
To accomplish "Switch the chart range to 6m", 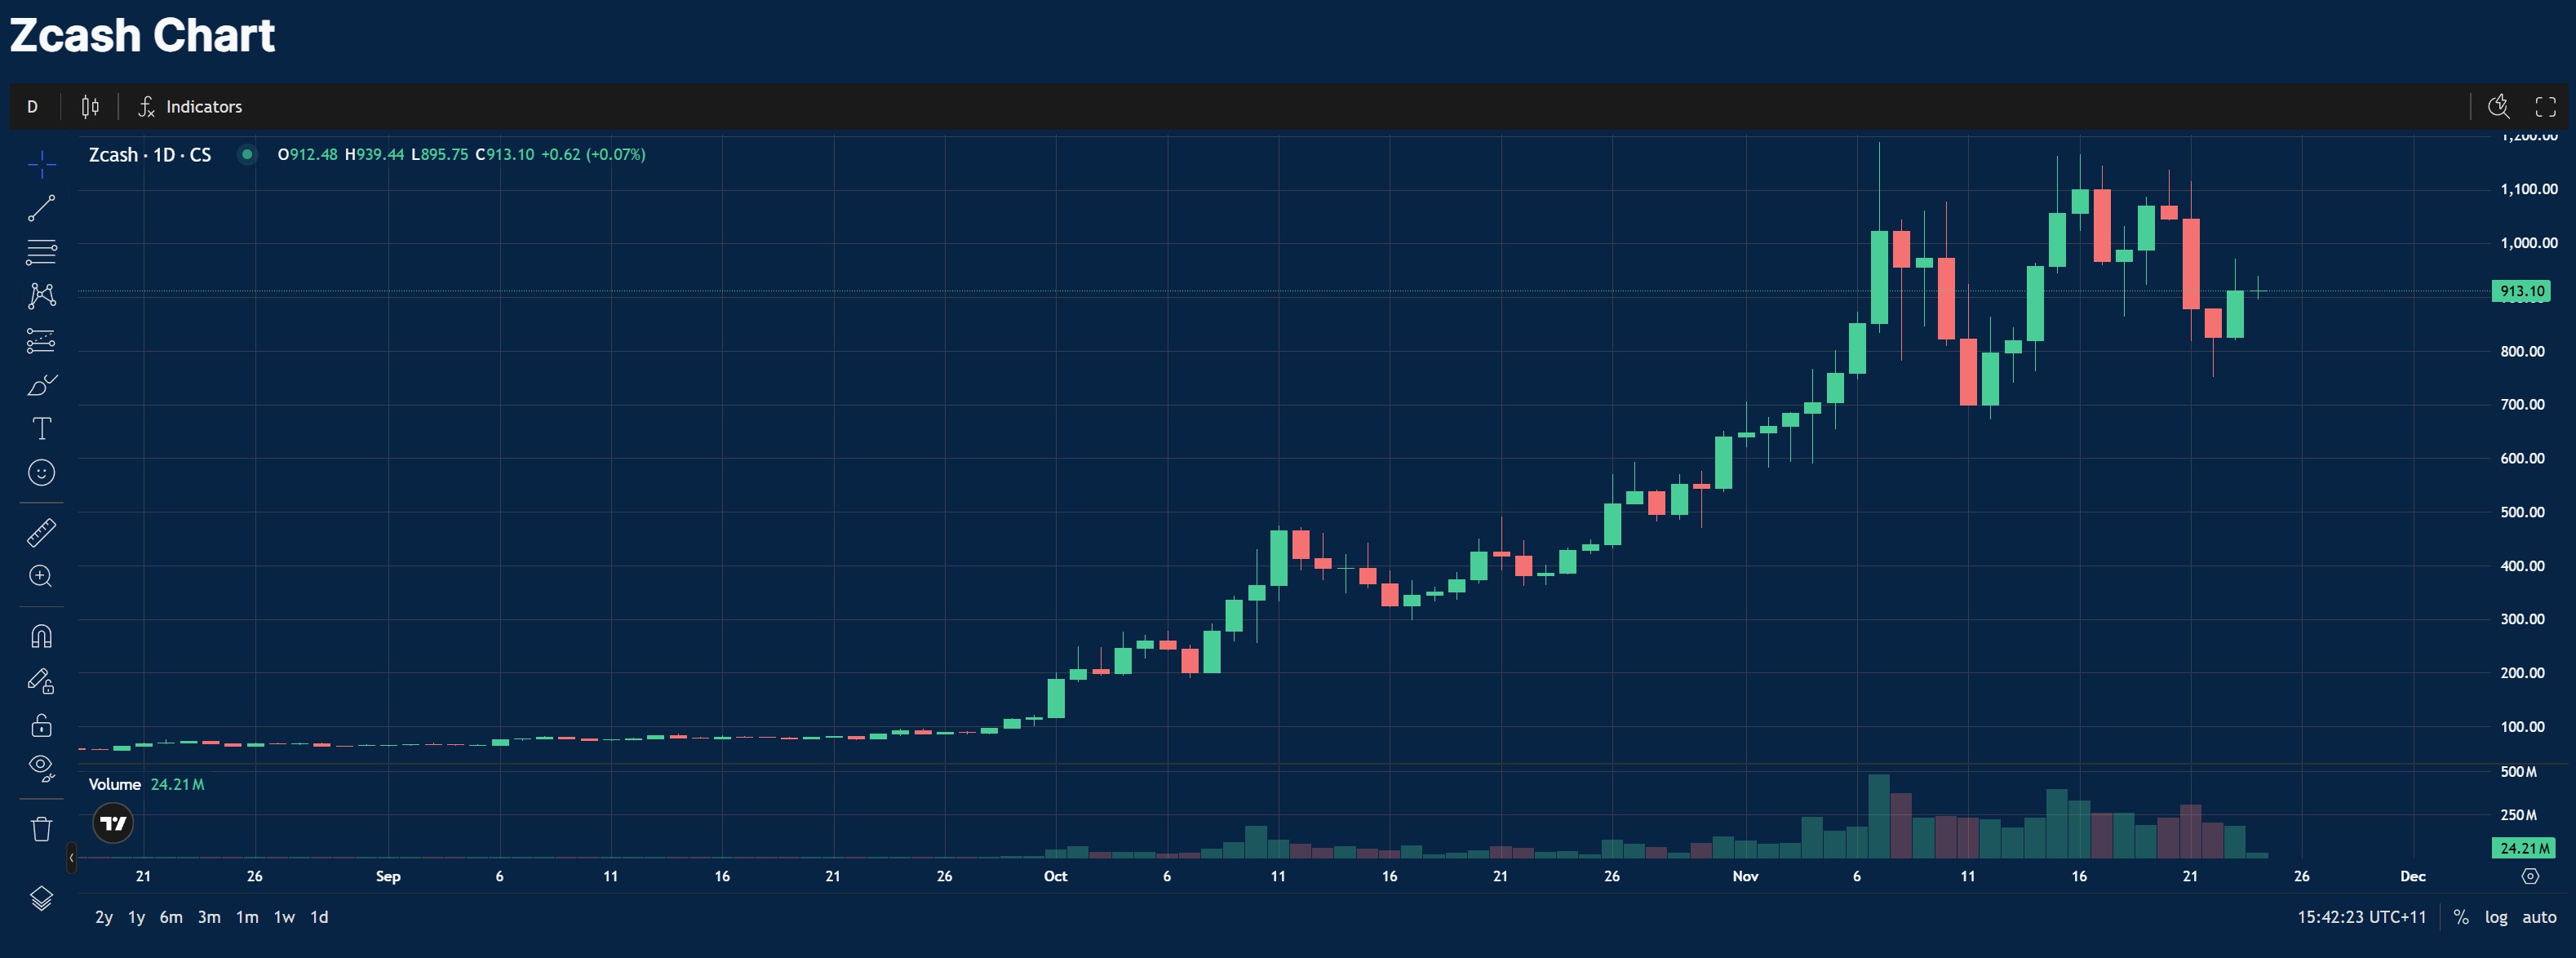I will (x=170, y=916).
